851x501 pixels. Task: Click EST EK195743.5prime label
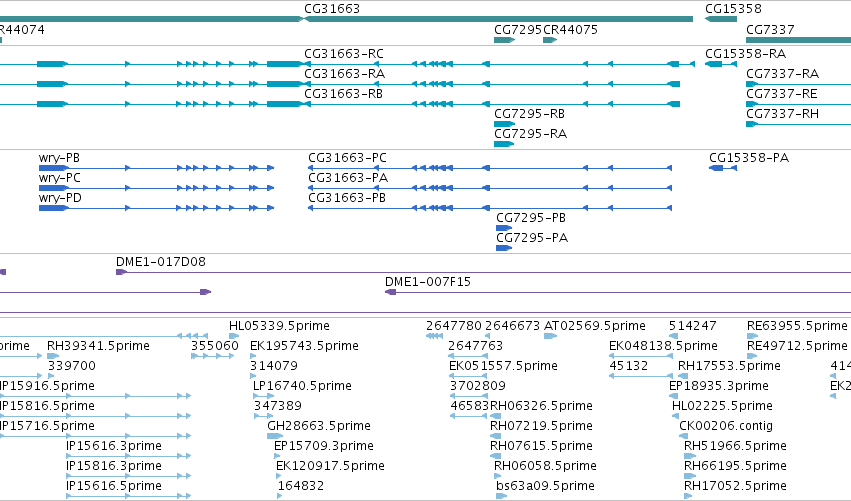304,346
